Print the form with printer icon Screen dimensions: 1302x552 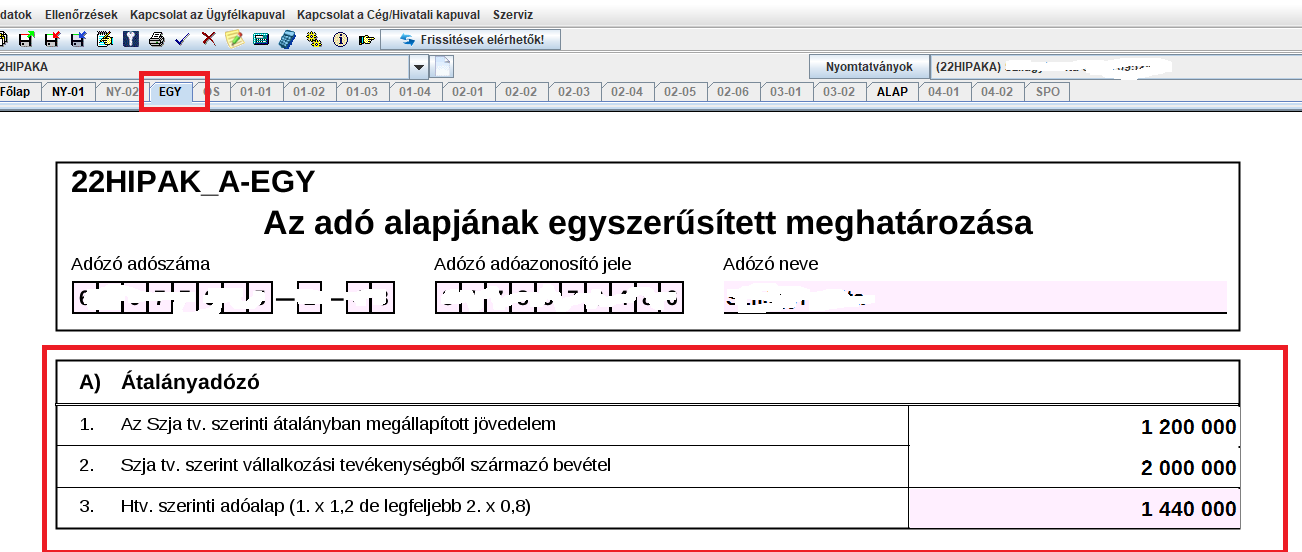[x=156, y=39]
